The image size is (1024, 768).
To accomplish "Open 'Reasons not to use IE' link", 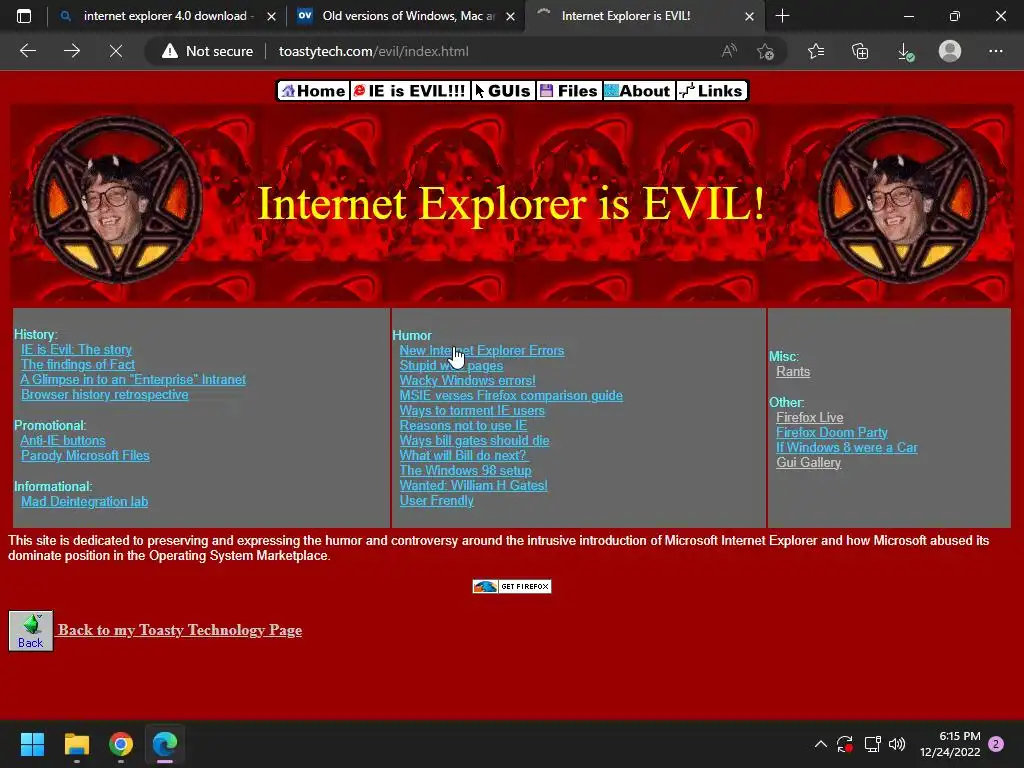I will click(x=463, y=425).
